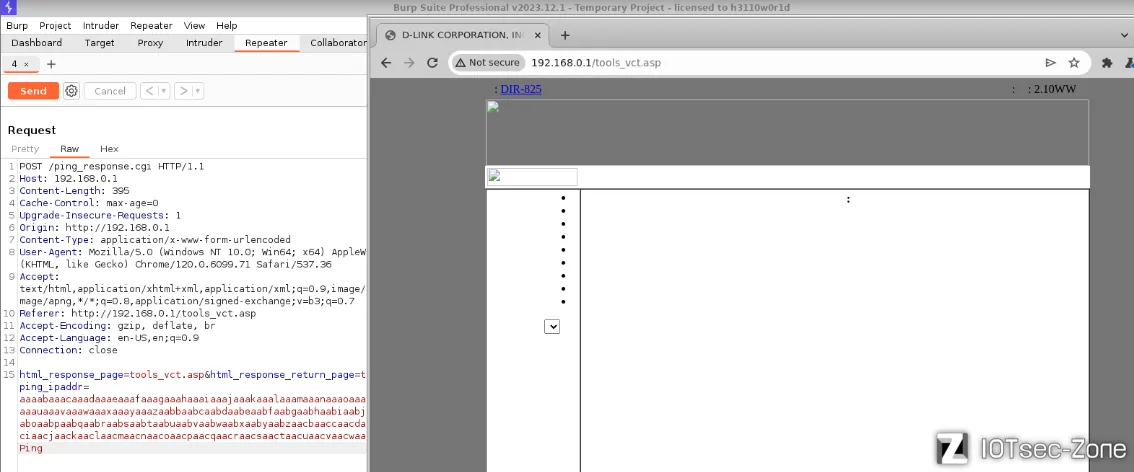Click the Cache-Control: max-age=0 header
Screen dimensions: 1134x472
tap(88, 203)
